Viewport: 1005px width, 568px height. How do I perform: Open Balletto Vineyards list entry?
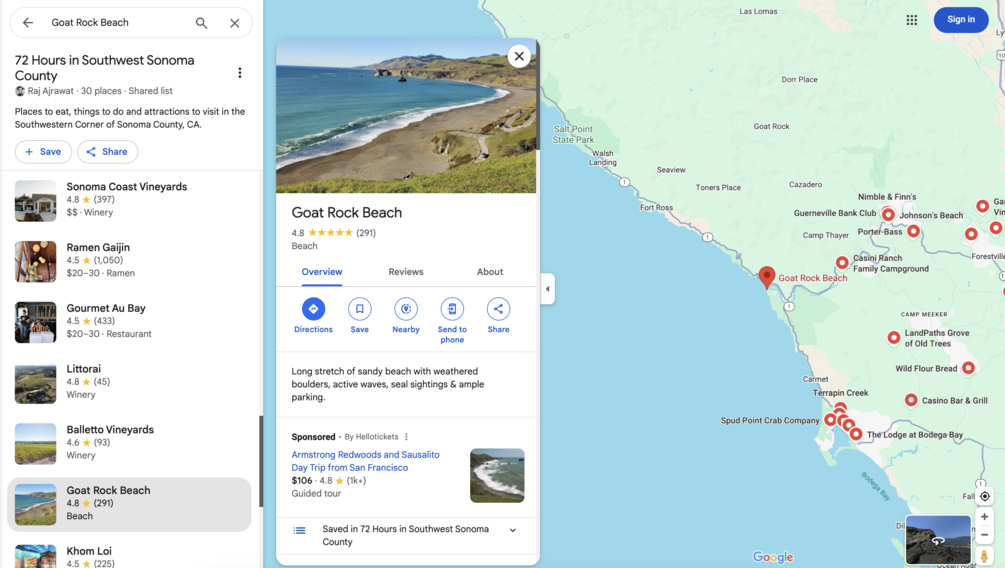pos(129,444)
